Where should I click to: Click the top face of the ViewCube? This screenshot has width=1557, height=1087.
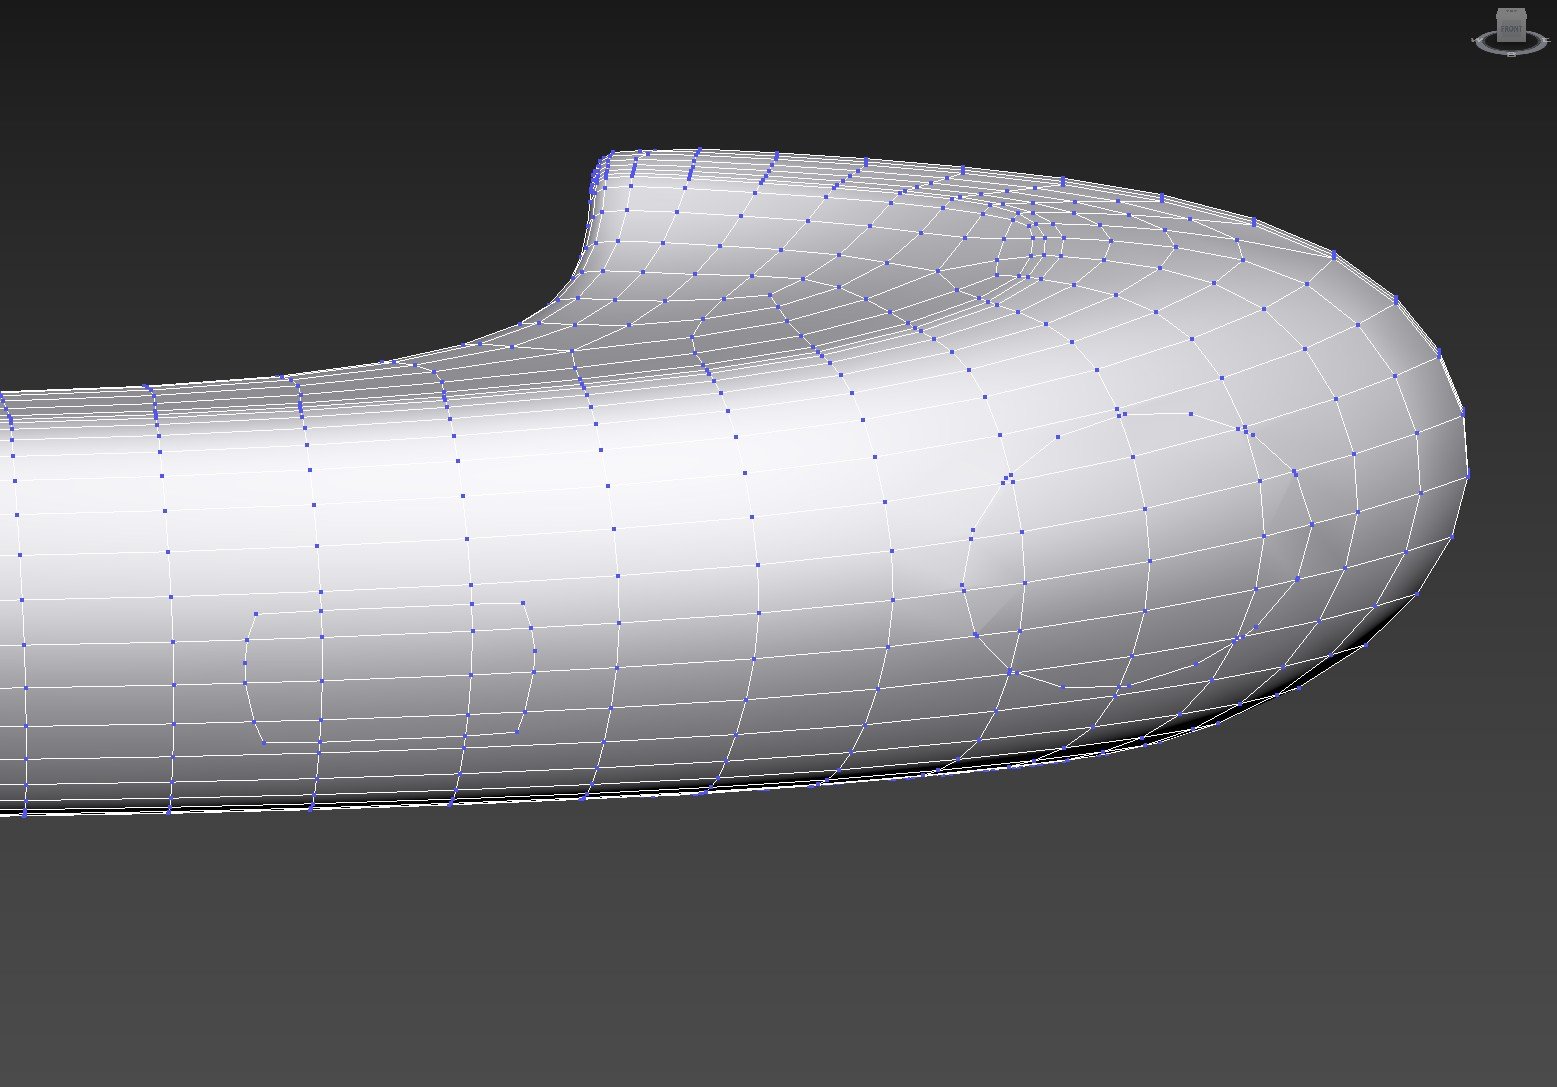coord(1511,13)
